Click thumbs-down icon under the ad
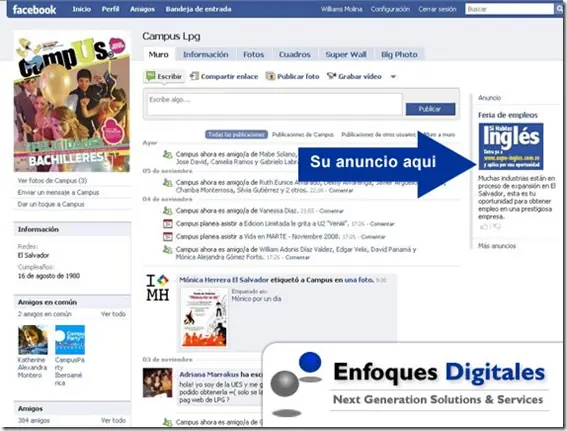 pyautogui.click(x=497, y=227)
